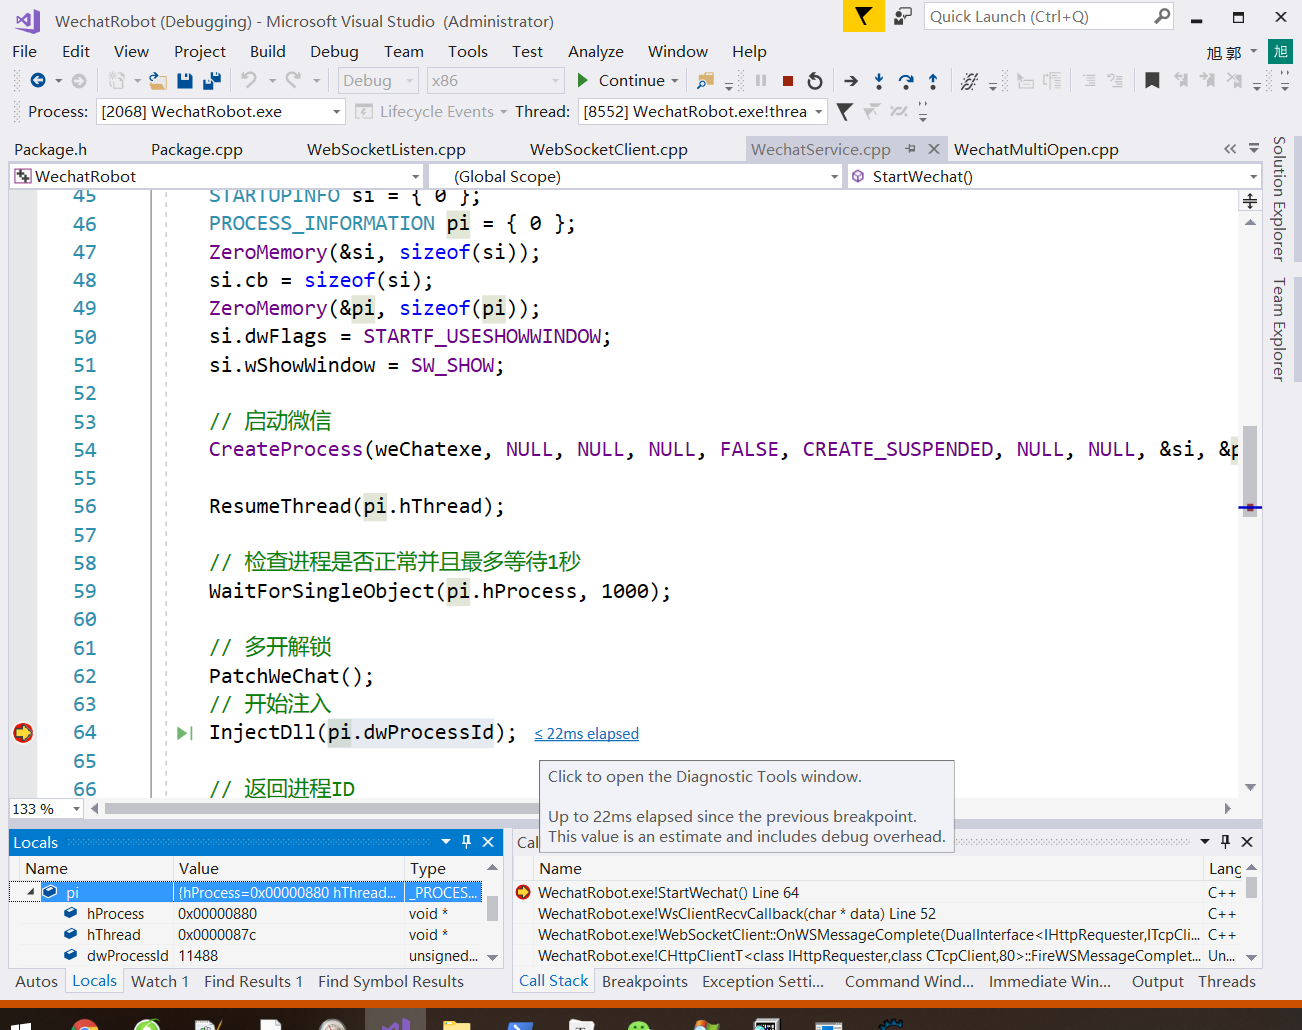Open the Process selection dropdown
Image resolution: width=1302 pixels, height=1030 pixels.
337,112
